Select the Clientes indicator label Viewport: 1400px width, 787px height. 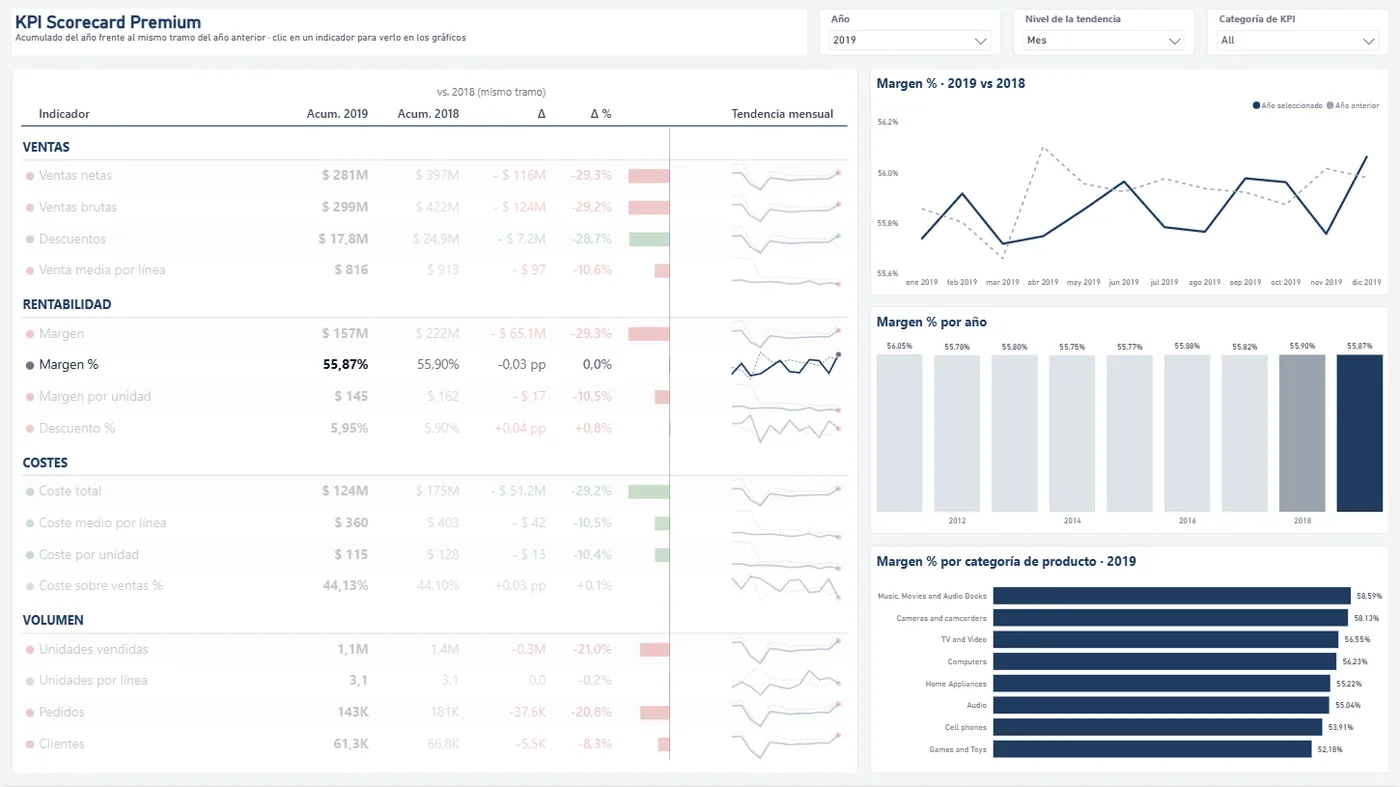[x=62, y=744]
